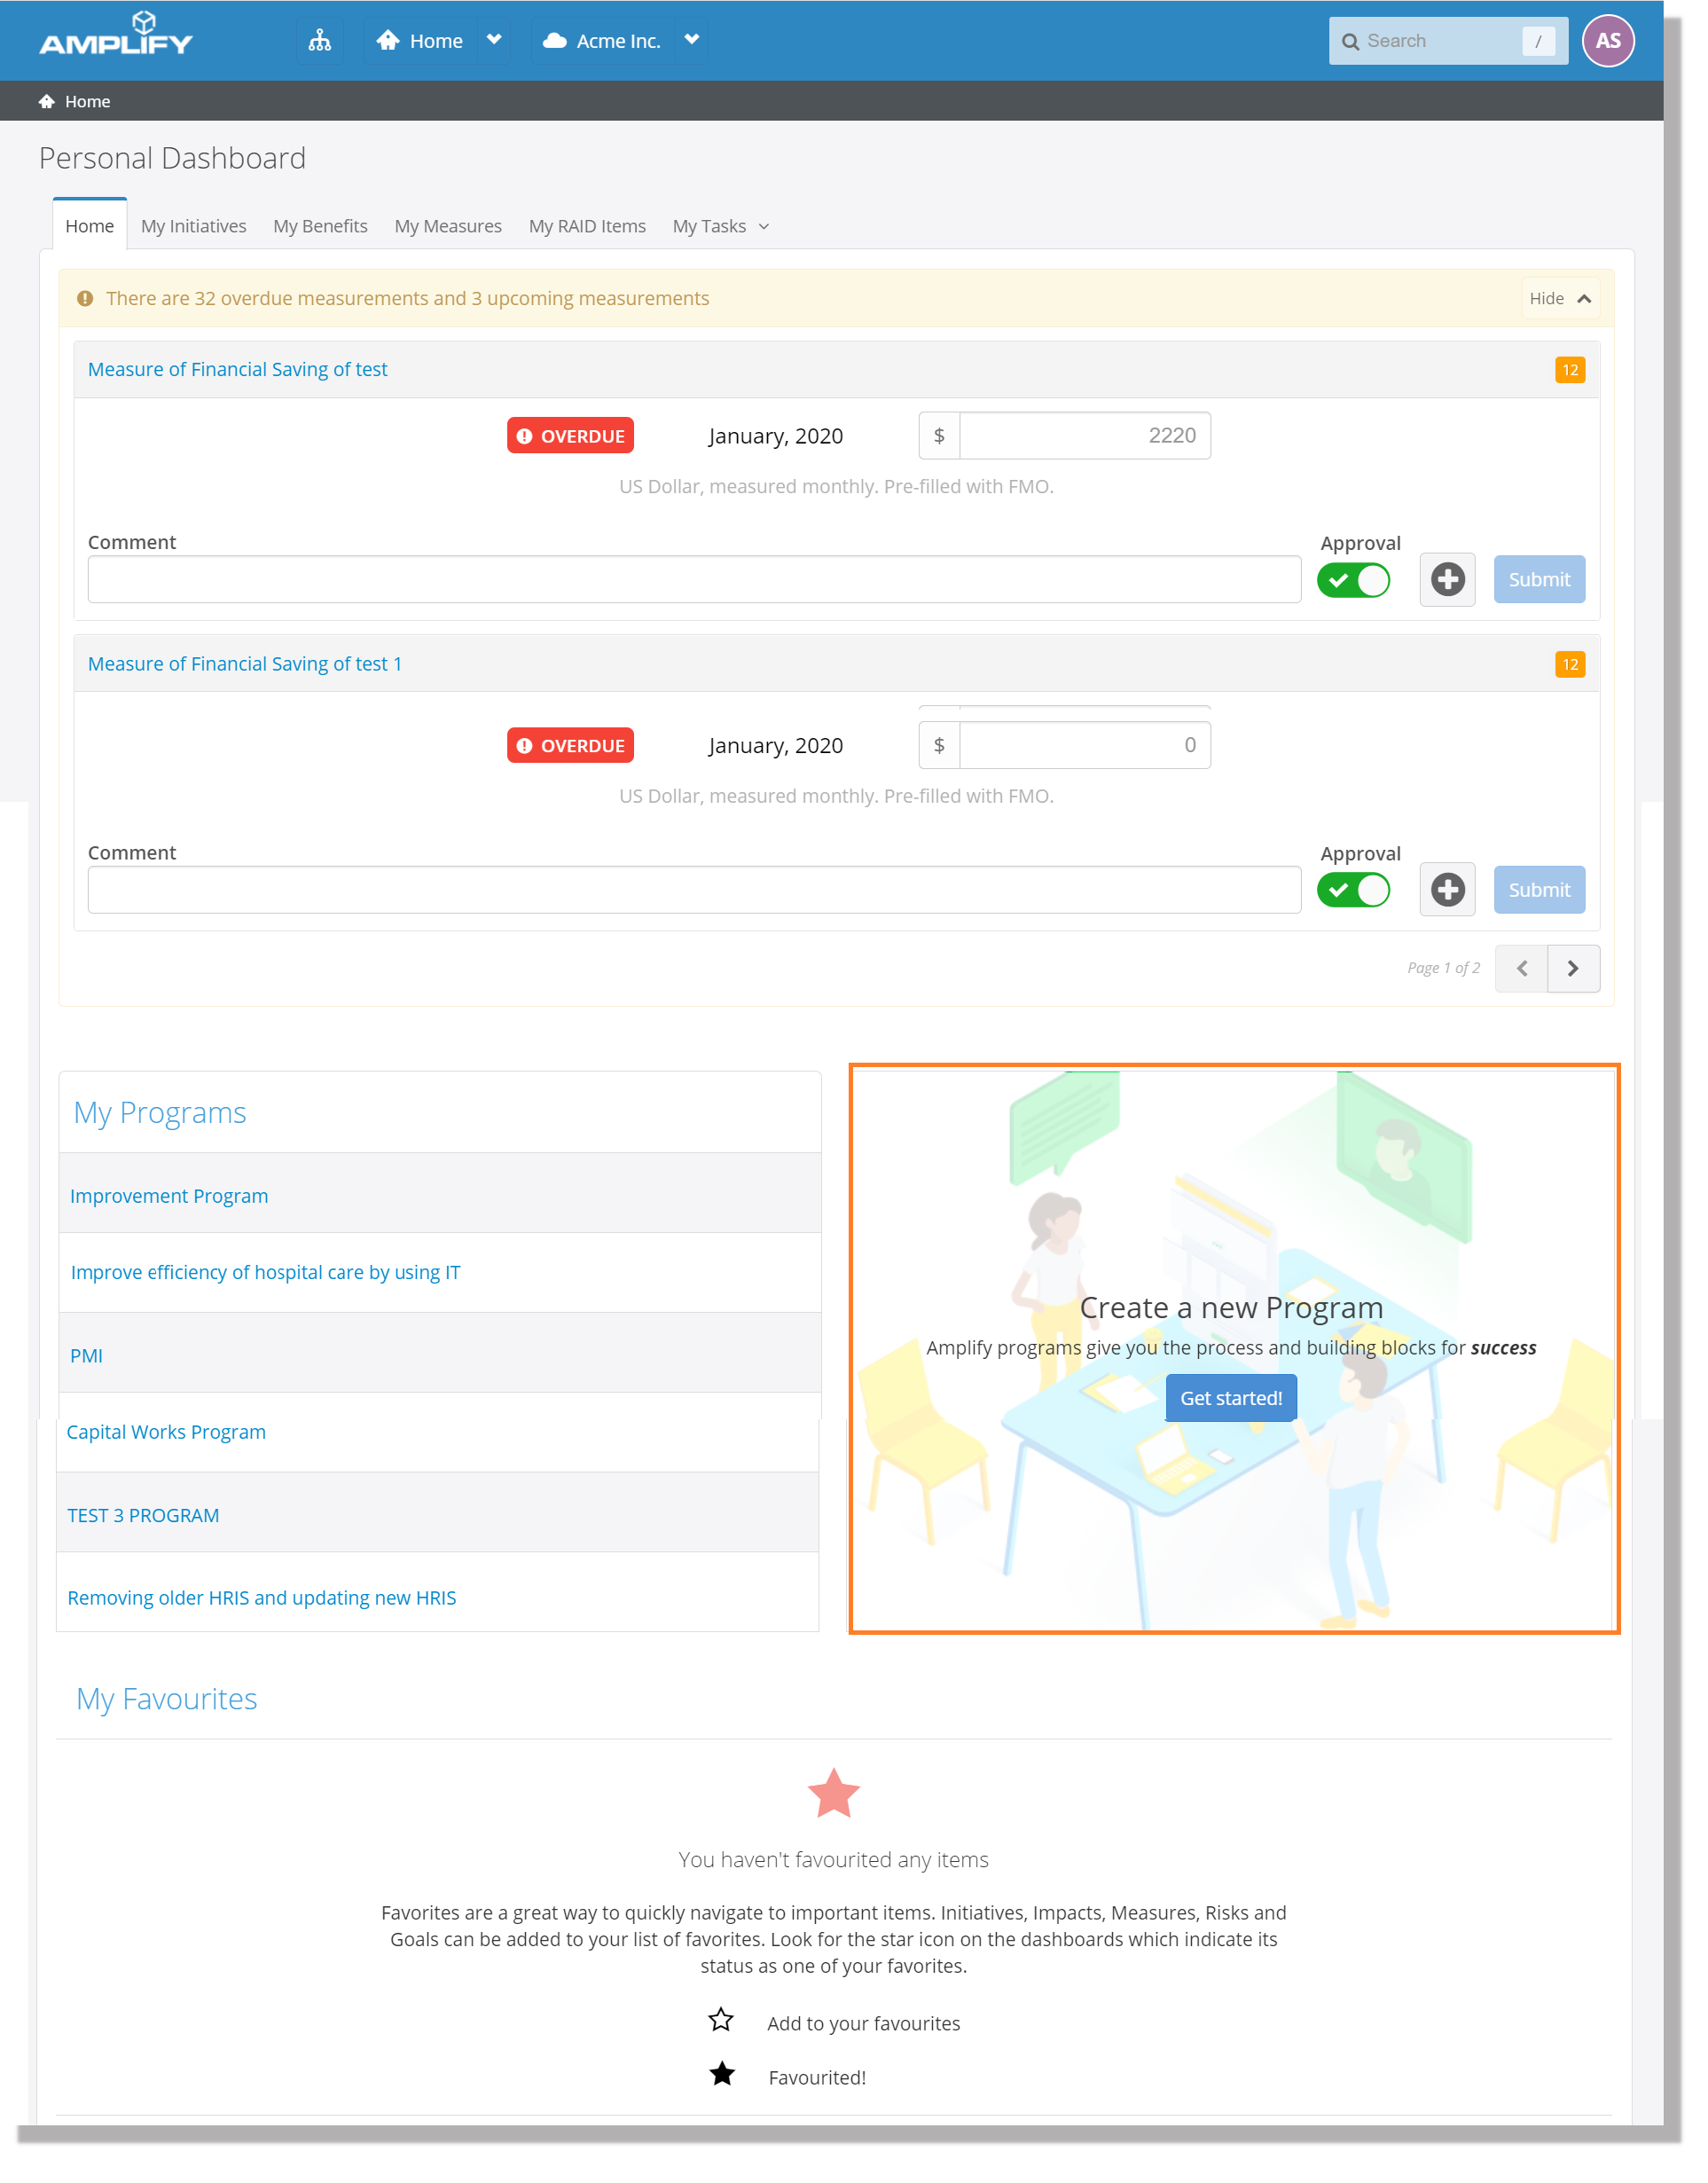The height and width of the screenshot is (2183, 1708).
Task: Go to previous measurements page arrow
Action: click(1521, 968)
